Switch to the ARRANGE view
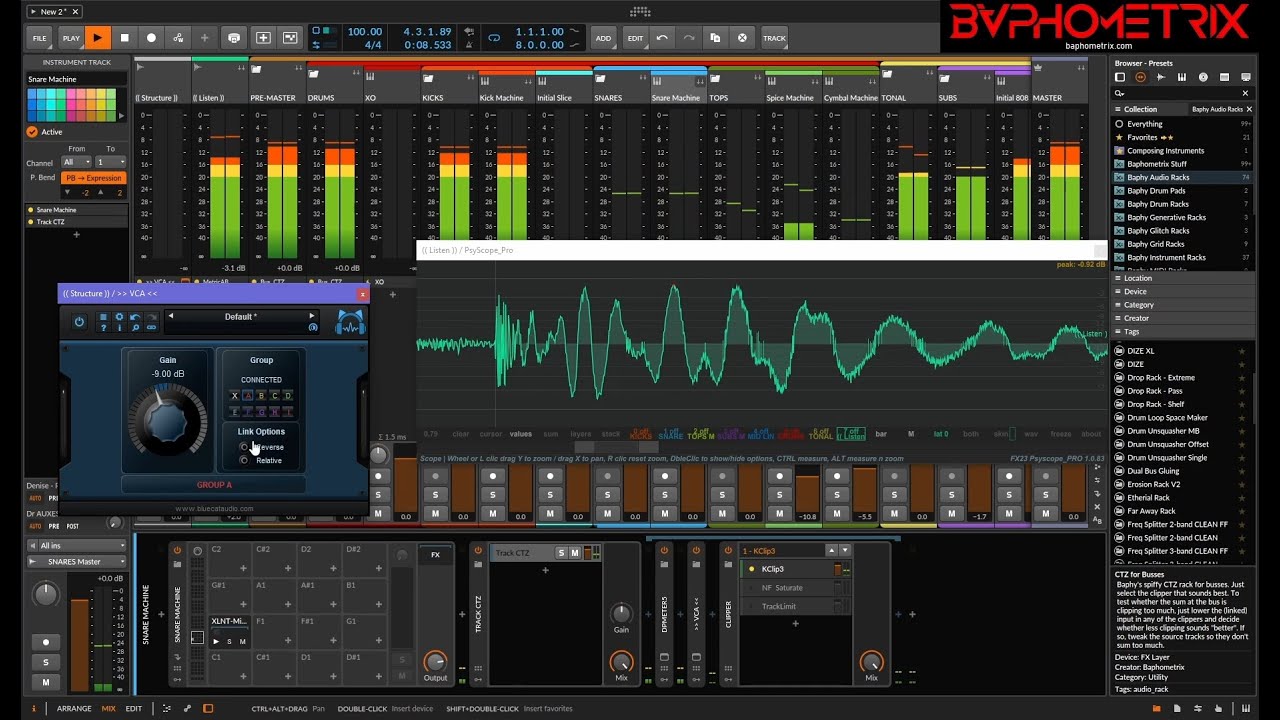The image size is (1280, 720). 74,708
